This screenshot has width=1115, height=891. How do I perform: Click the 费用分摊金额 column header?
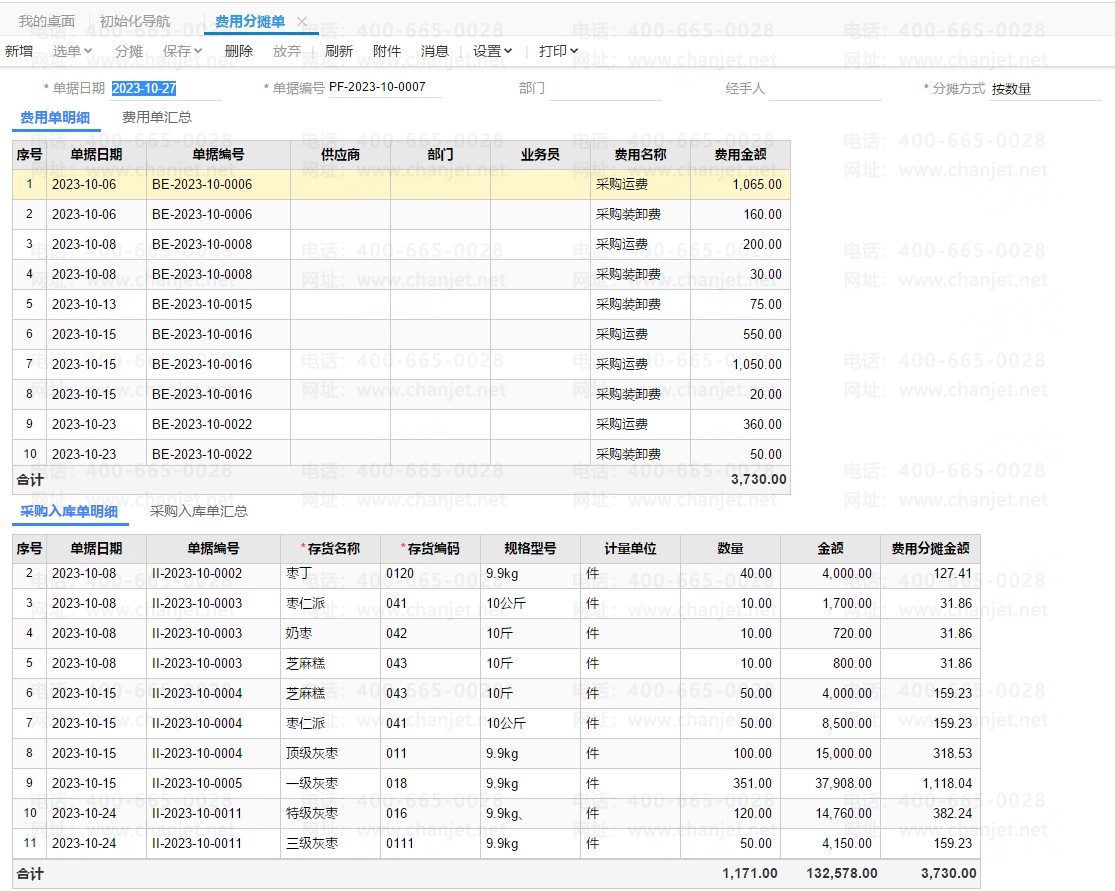pos(930,548)
